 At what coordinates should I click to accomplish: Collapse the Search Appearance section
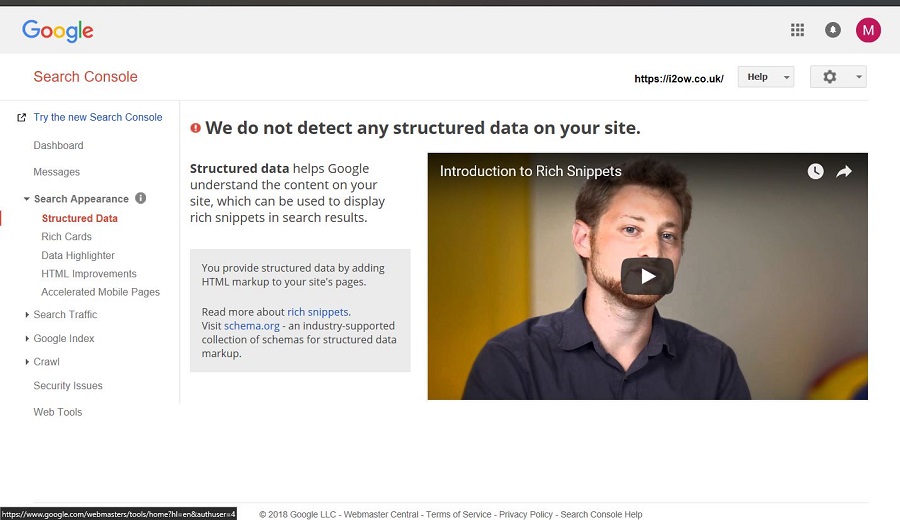pos(26,199)
